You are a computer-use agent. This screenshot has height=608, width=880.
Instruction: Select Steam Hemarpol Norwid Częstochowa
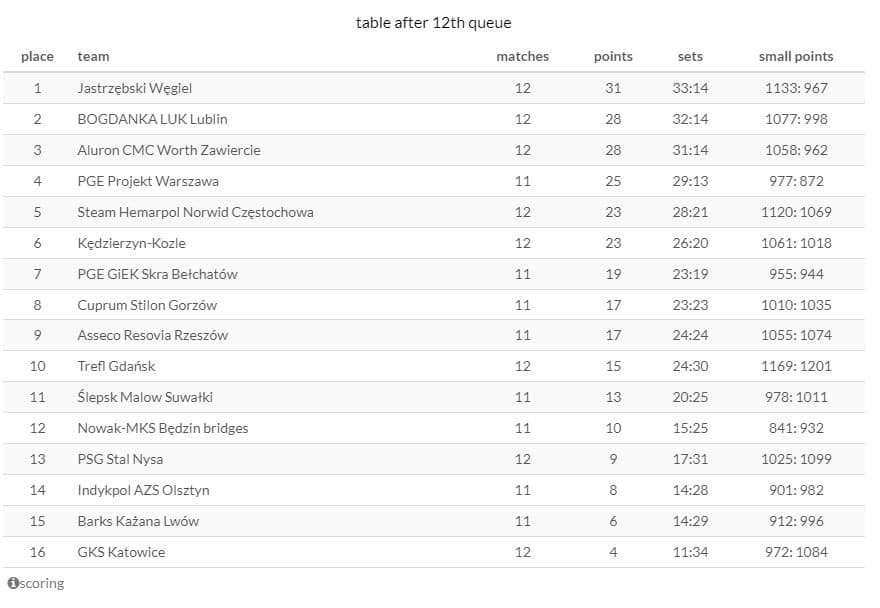[x=195, y=212]
